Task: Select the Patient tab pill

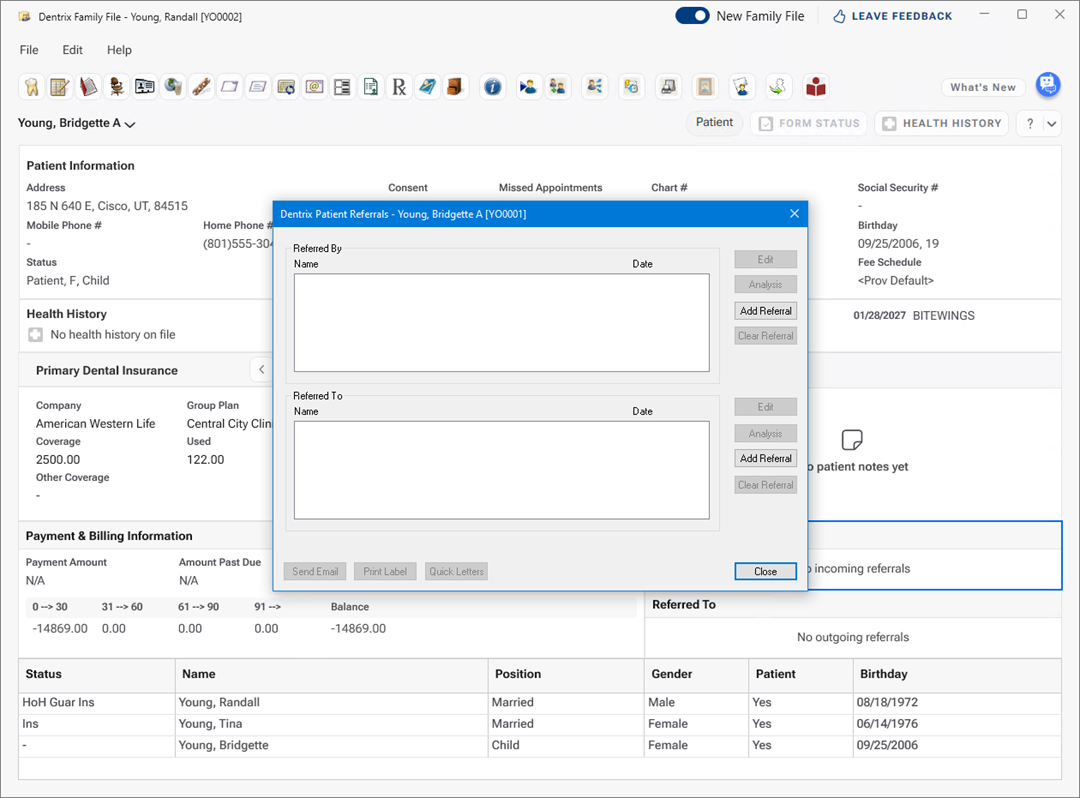Action: (x=714, y=123)
